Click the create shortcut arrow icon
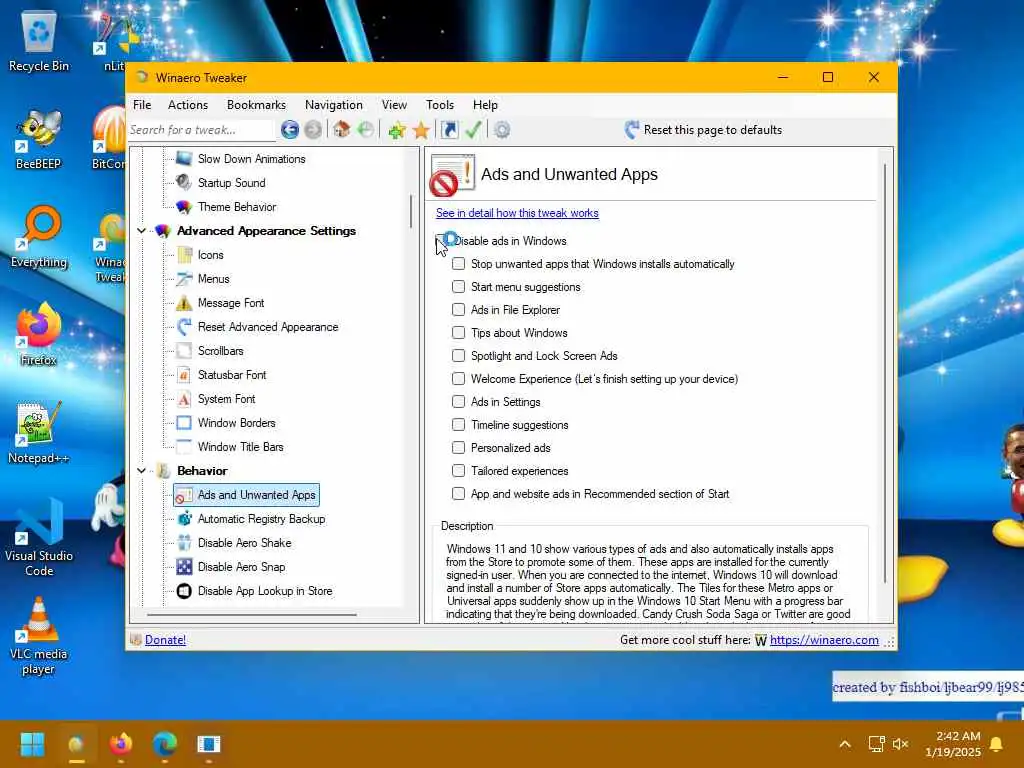The width and height of the screenshot is (1024, 768). [x=449, y=129]
